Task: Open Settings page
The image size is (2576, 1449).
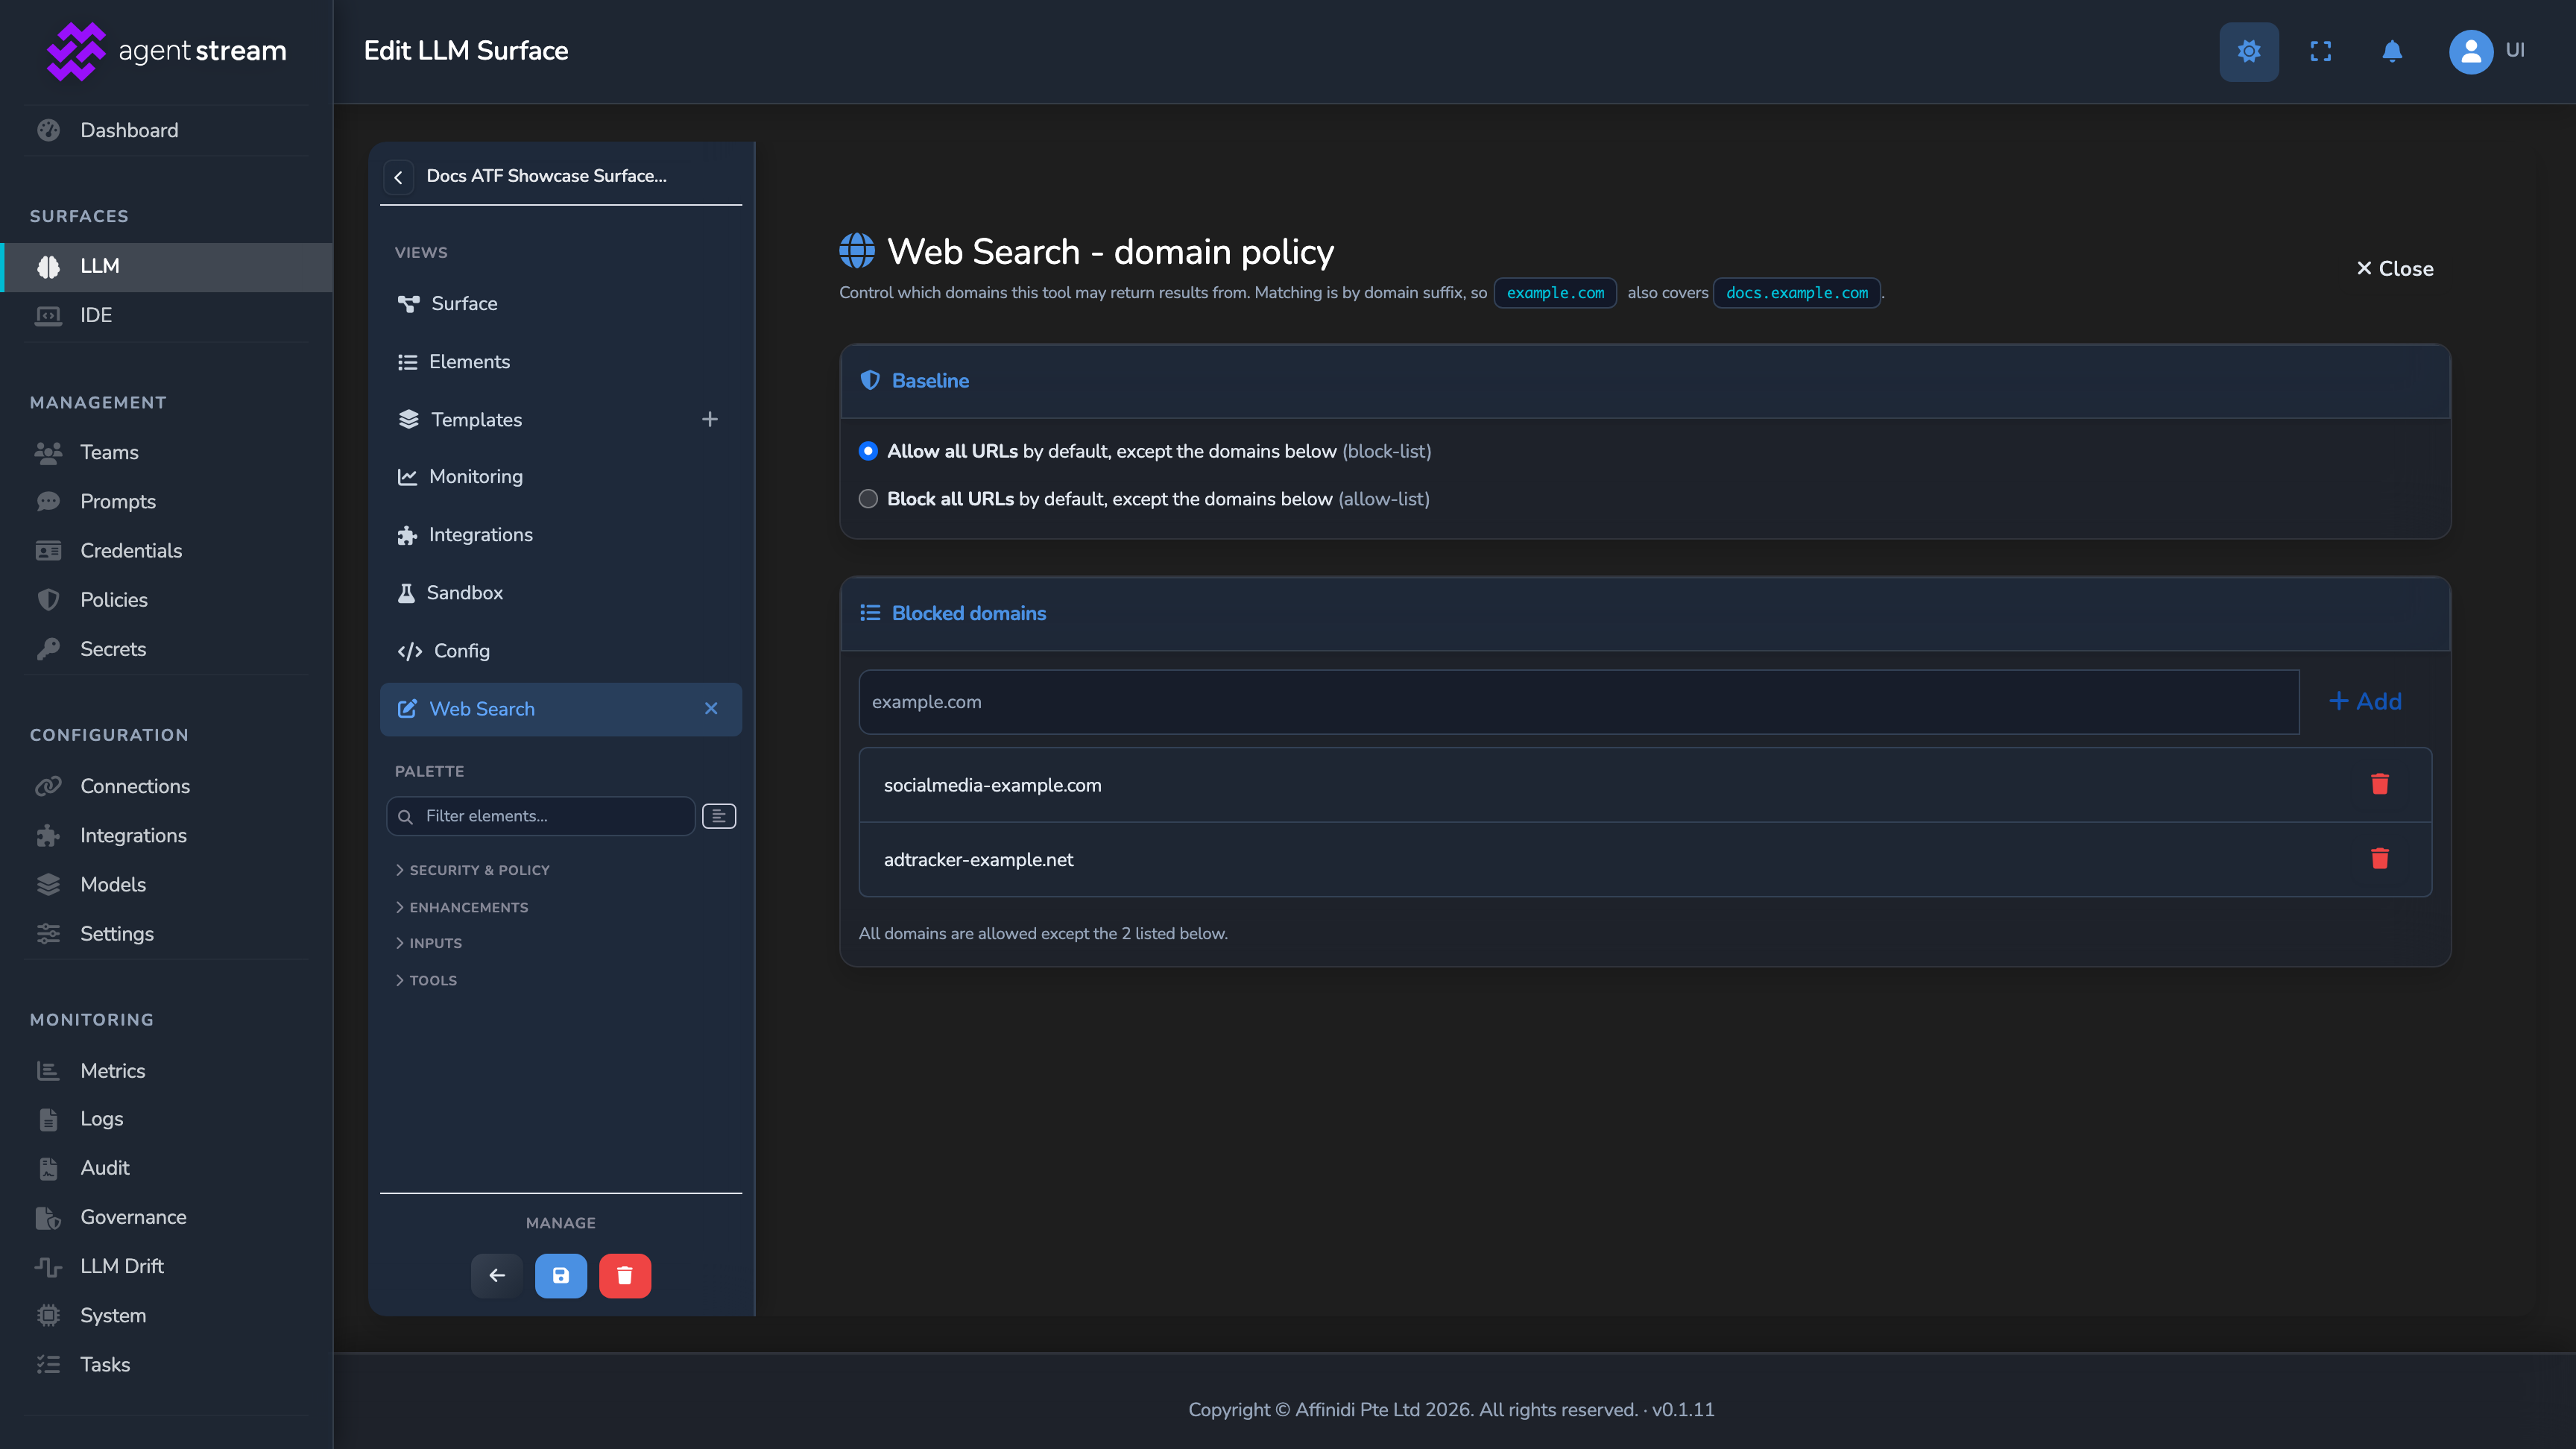Action: tap(166, 933)
